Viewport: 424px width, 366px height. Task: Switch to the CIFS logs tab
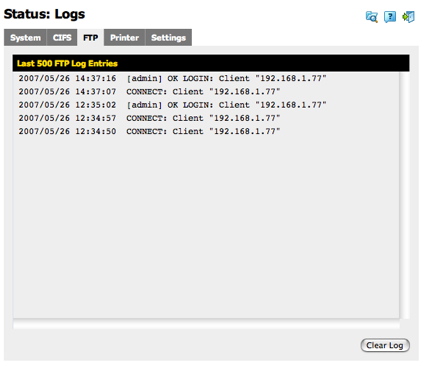point(62,38)
